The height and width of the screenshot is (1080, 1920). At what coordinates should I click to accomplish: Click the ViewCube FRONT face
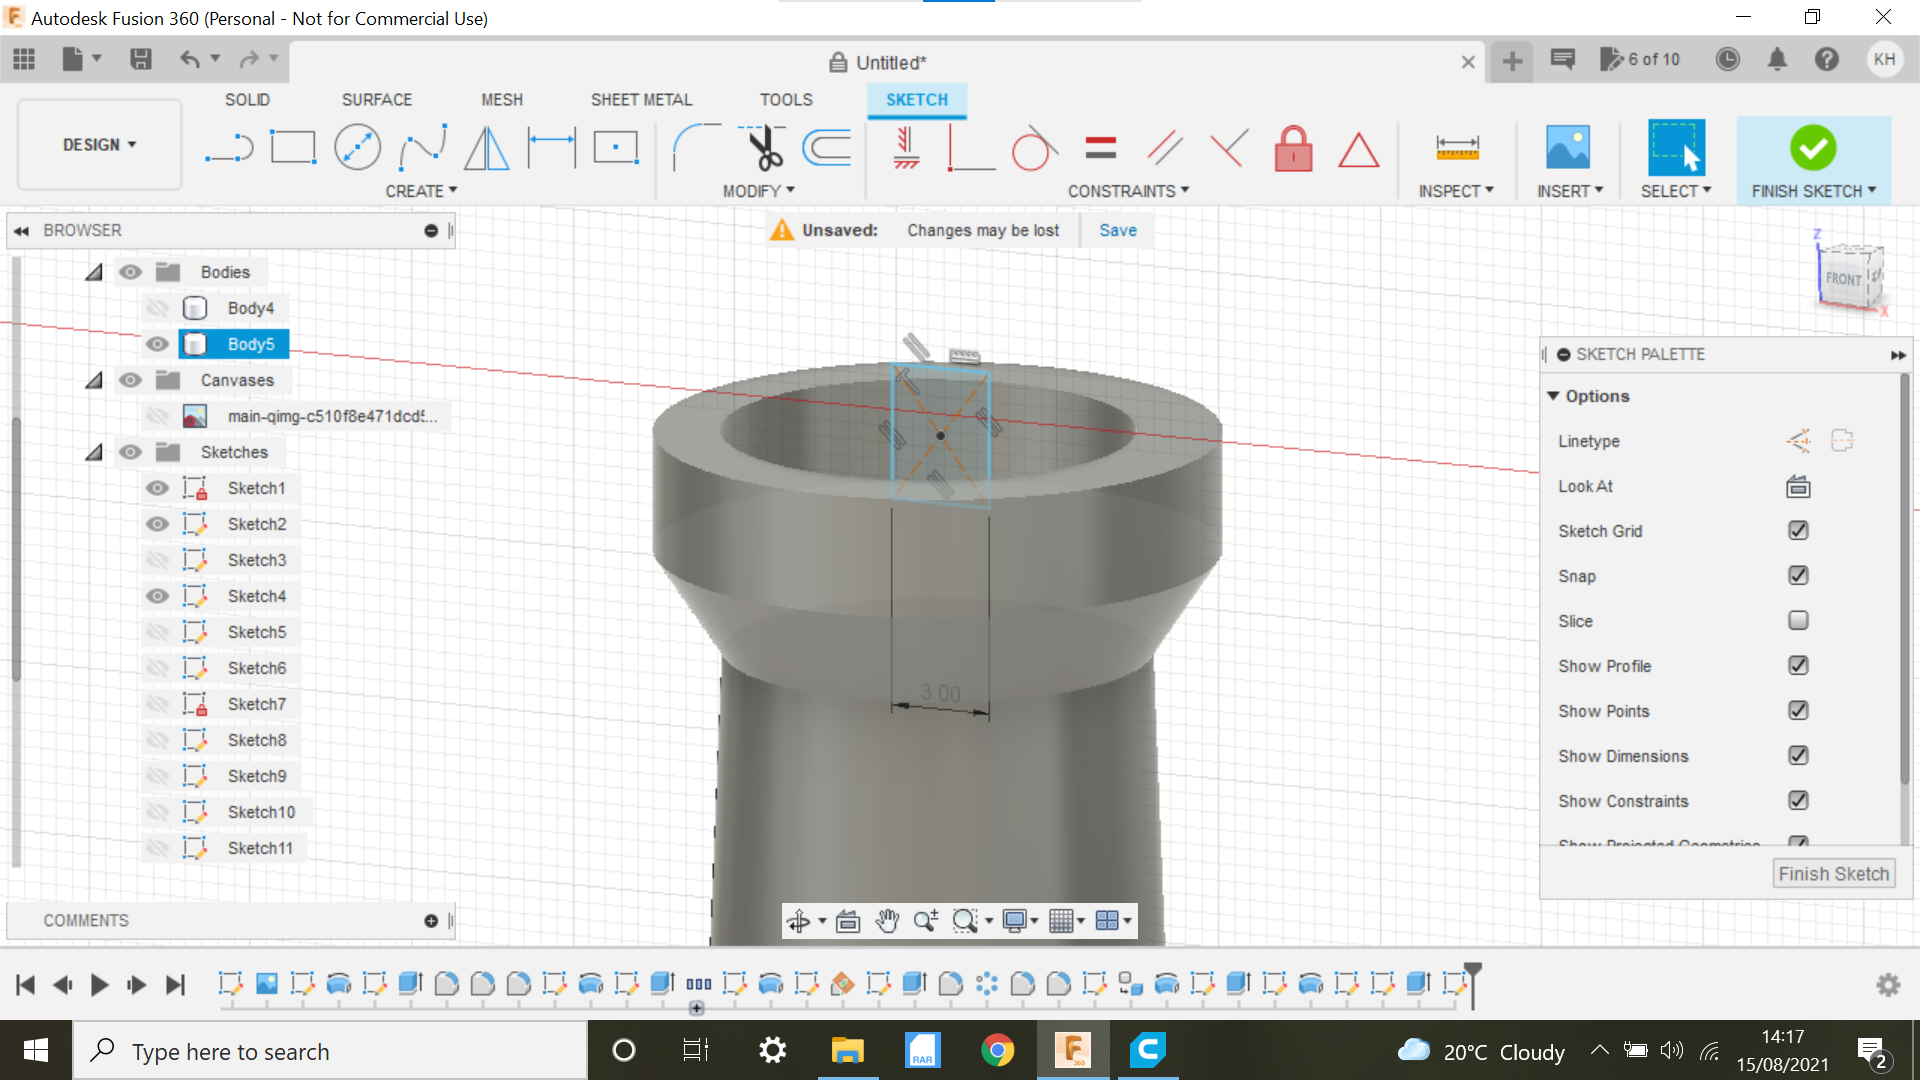tap(1843, 279)
